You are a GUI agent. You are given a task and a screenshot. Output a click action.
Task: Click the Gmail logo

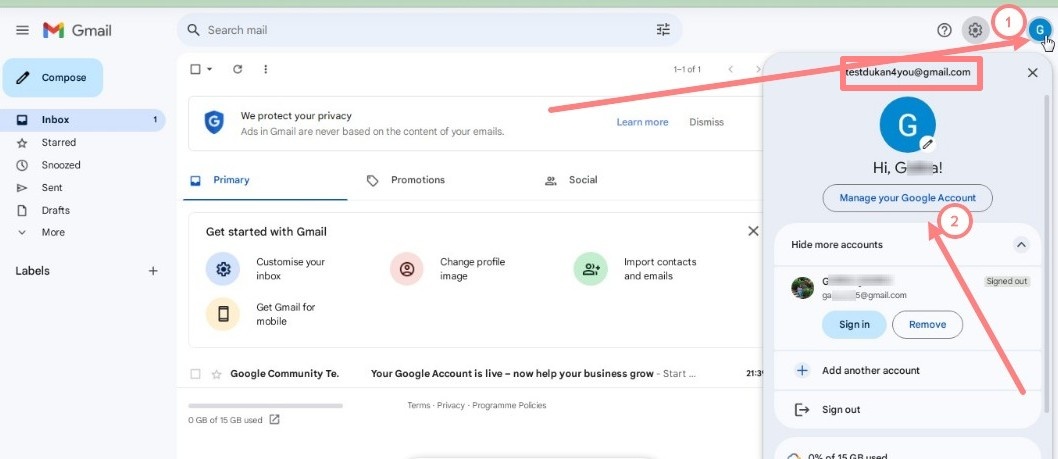(x=77, y=30)
